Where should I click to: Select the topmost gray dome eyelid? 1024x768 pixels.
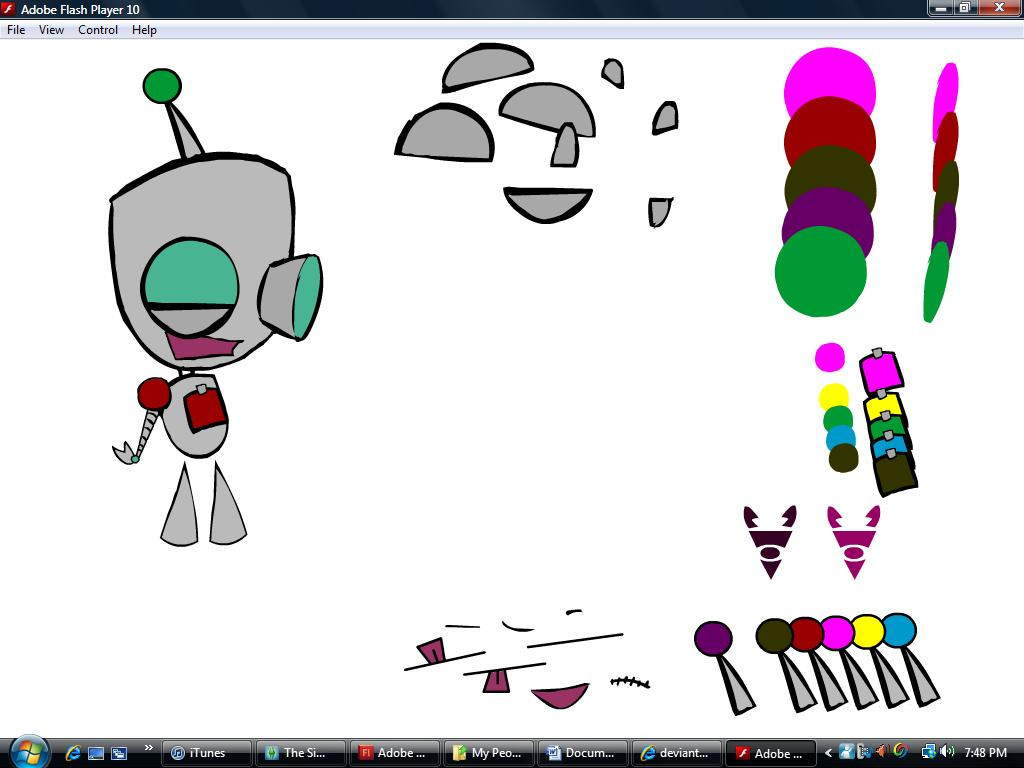click(487, 67)
